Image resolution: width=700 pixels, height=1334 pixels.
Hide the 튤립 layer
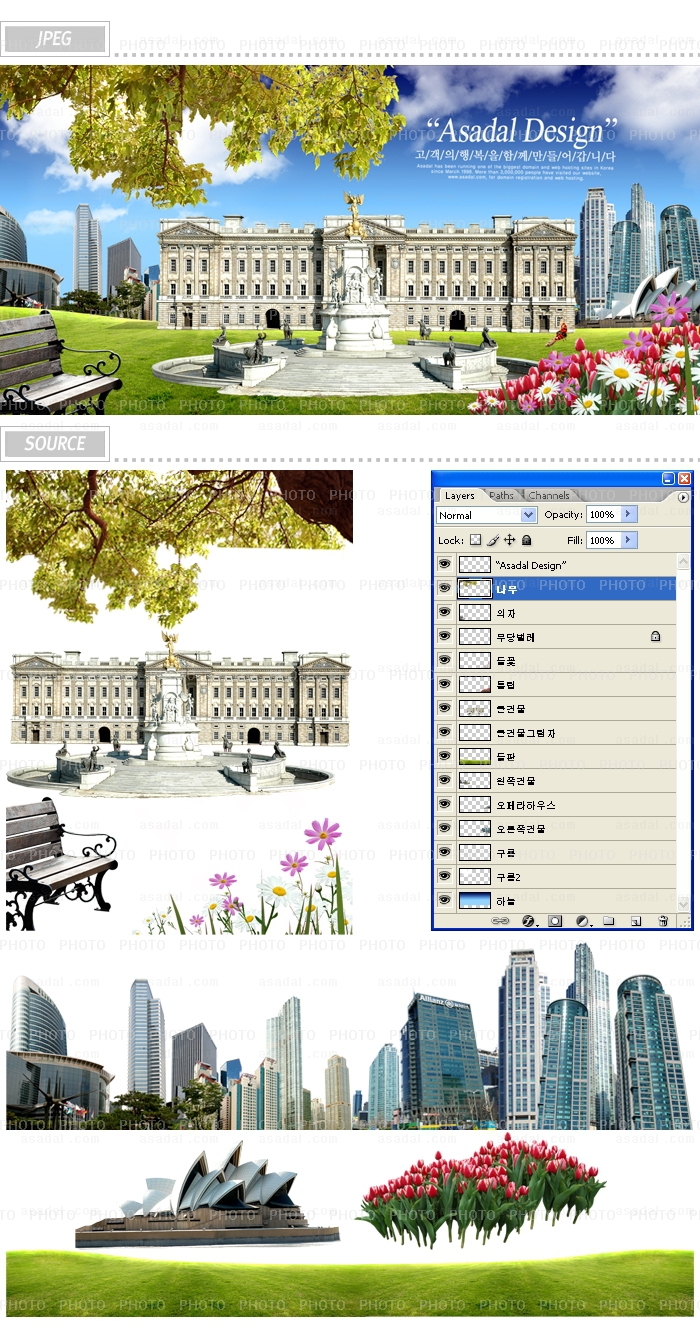coord(445,685)
